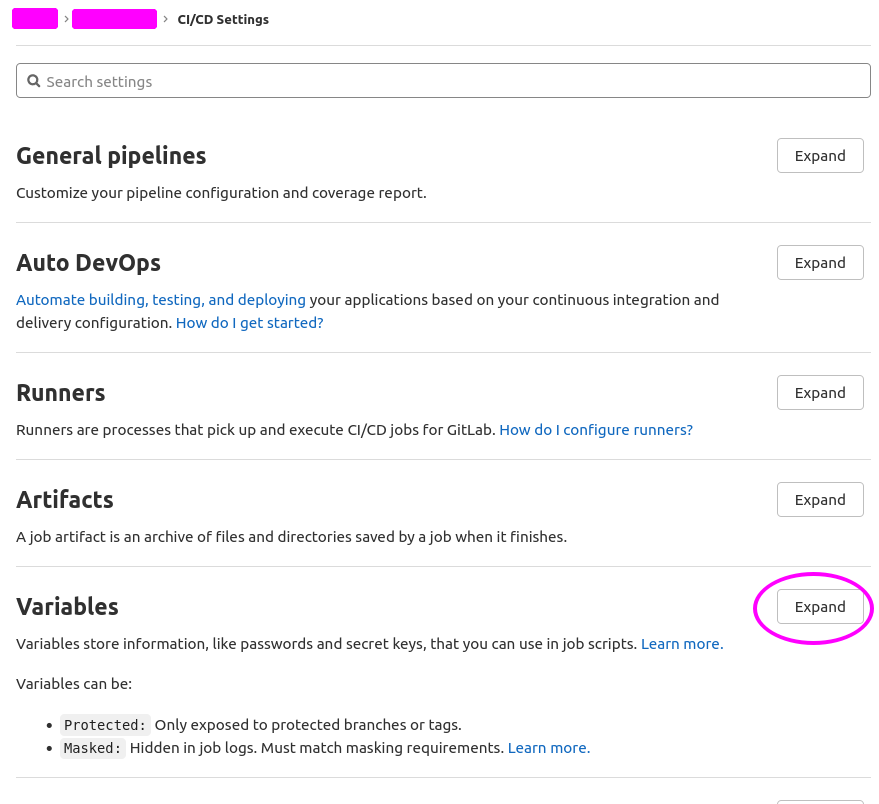The width and height of the screenshot is (879, 804).
Task: Click the General pipelines heading
Action: [x=111, y=156]
